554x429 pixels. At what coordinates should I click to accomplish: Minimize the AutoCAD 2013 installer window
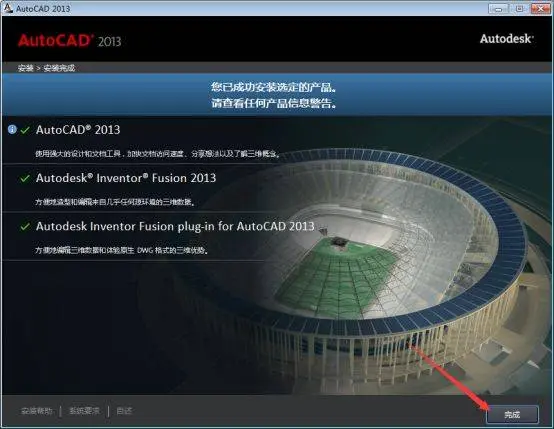tap(498, 8)
